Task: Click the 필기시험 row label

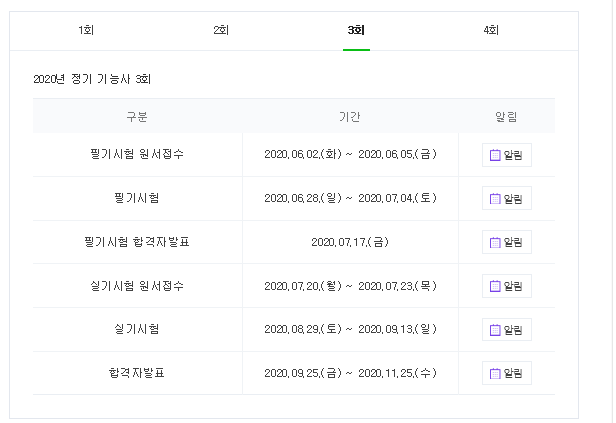Action: click(137, 198)
